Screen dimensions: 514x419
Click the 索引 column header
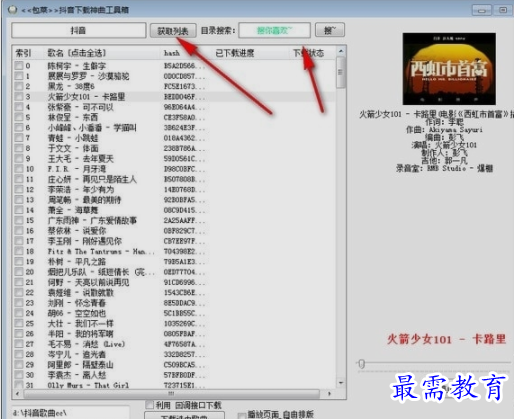pyautogui.click(x=23, y=53)
